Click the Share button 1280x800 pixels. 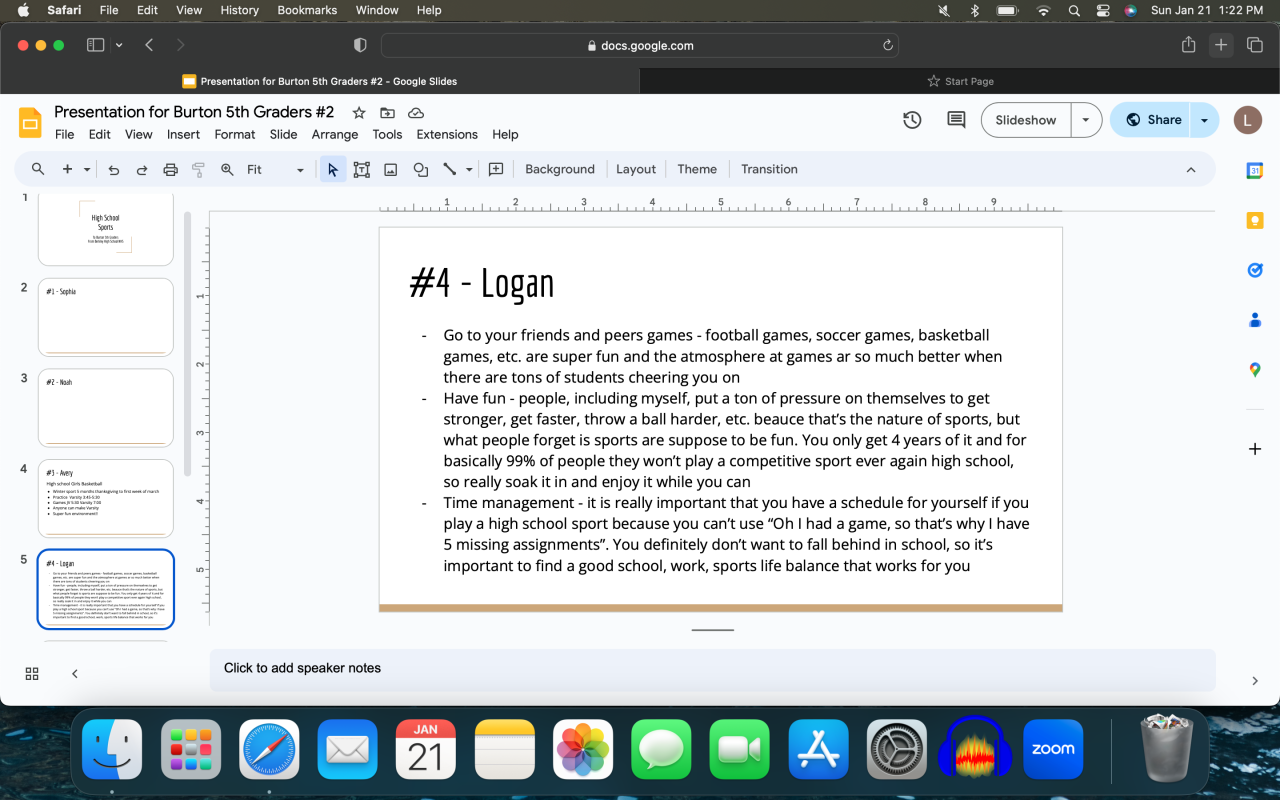(x=1154, y=120)
